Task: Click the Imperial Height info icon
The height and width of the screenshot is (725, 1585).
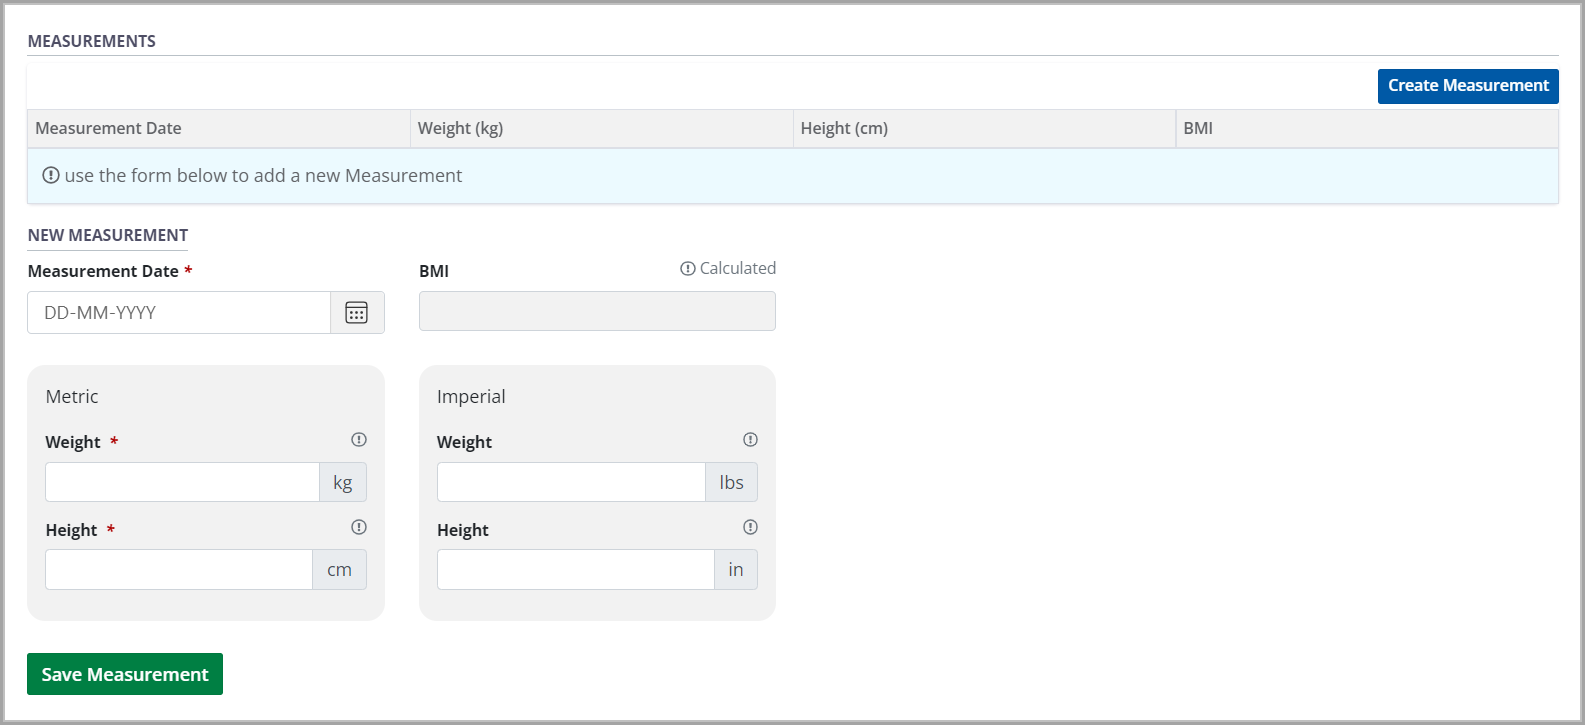Action: (x=750, y=527)
